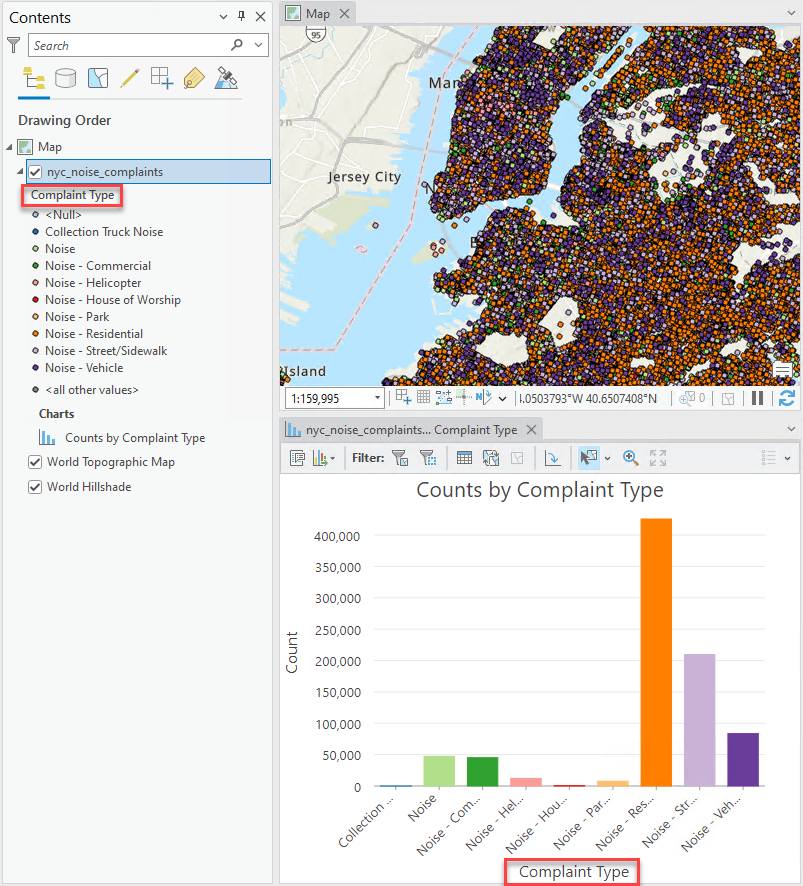Disable the World Hillshade layer
The height and width of the screenshot is (886, 803).
point(36,487)
